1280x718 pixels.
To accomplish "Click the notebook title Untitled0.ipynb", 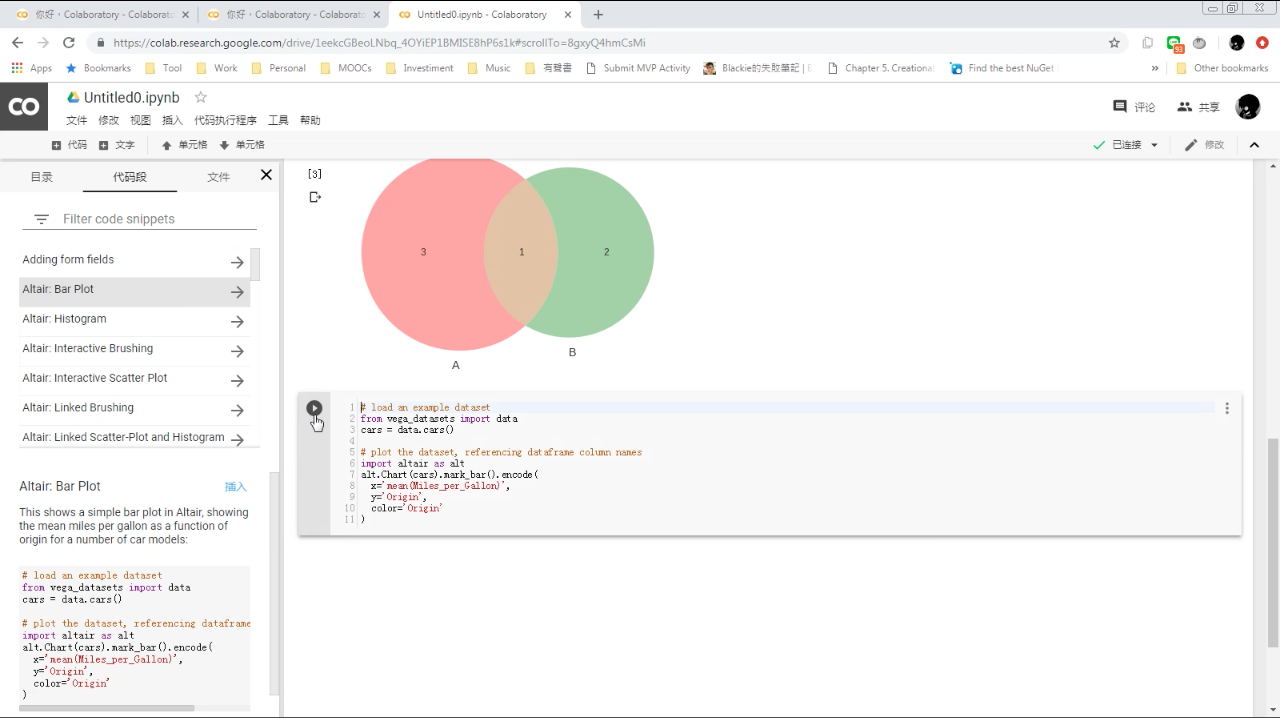I will (132, 97).
